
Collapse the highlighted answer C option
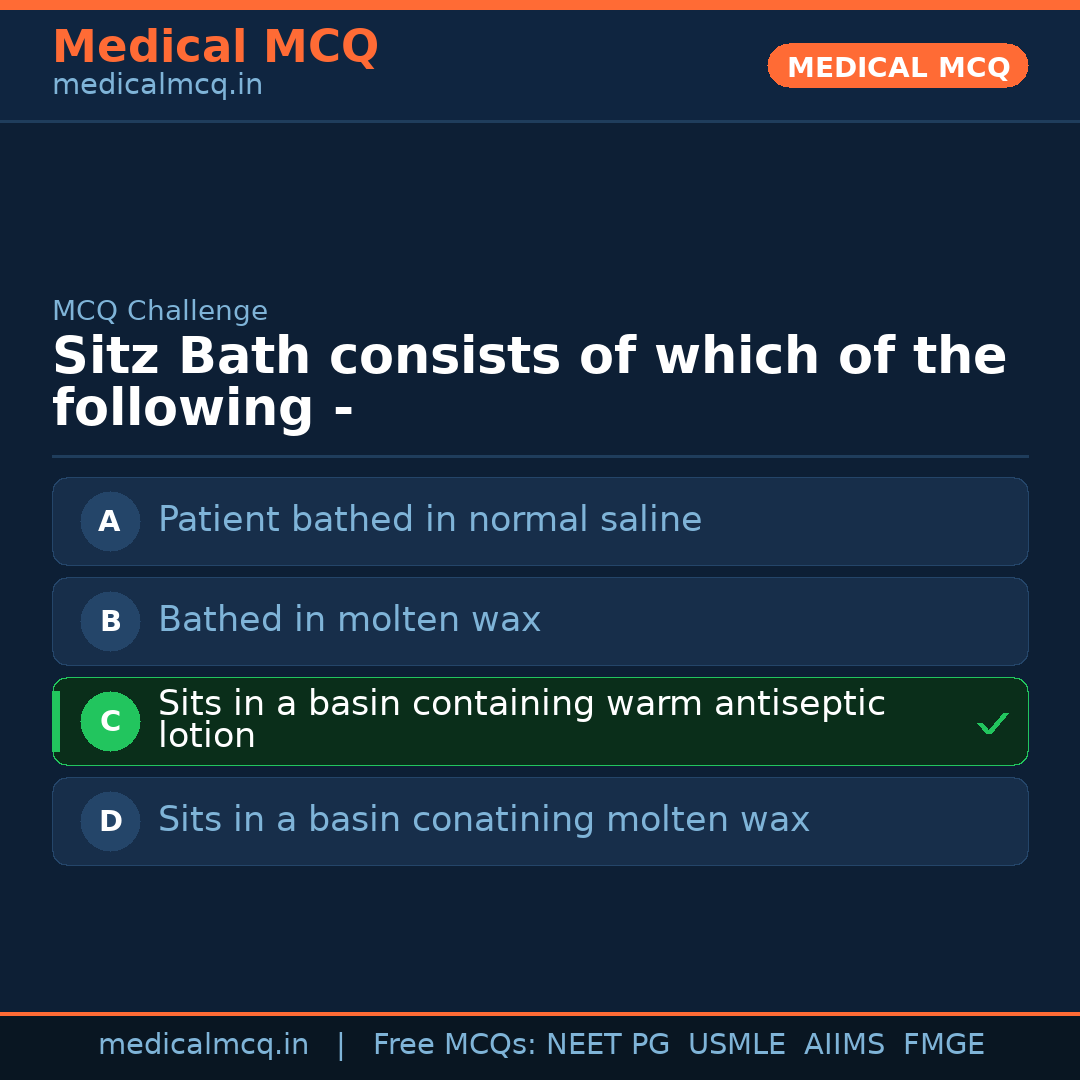click(540, 721)
